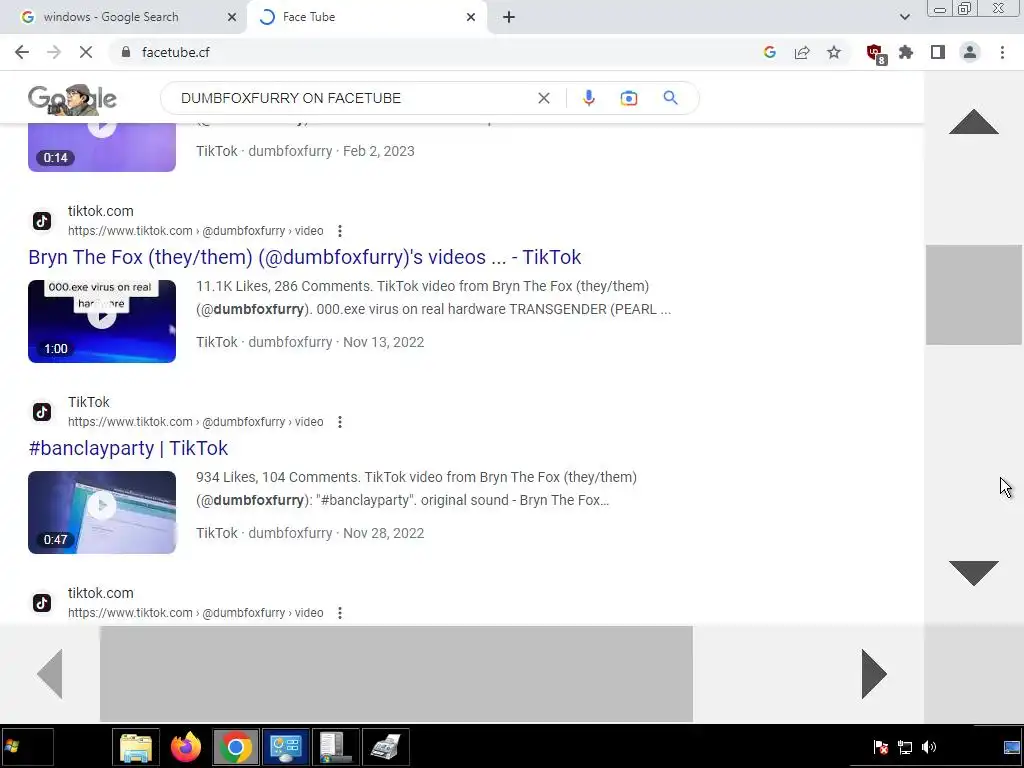Close the windows Google Search tab
This screenshot has height=768, width=1024.
(x=232, y=17)
